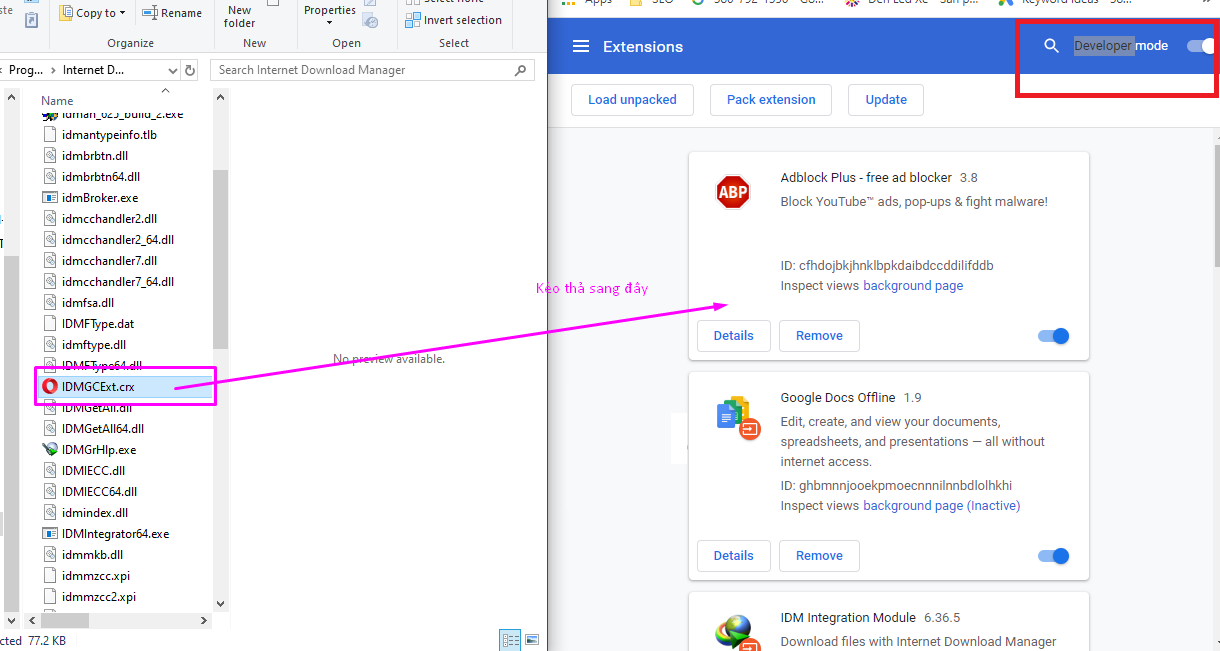Image resolution: width=1220 pixels, height=651 pixels.
Task: Click the extensions search magnifier icon
Action: click(x=1051, y=46)
